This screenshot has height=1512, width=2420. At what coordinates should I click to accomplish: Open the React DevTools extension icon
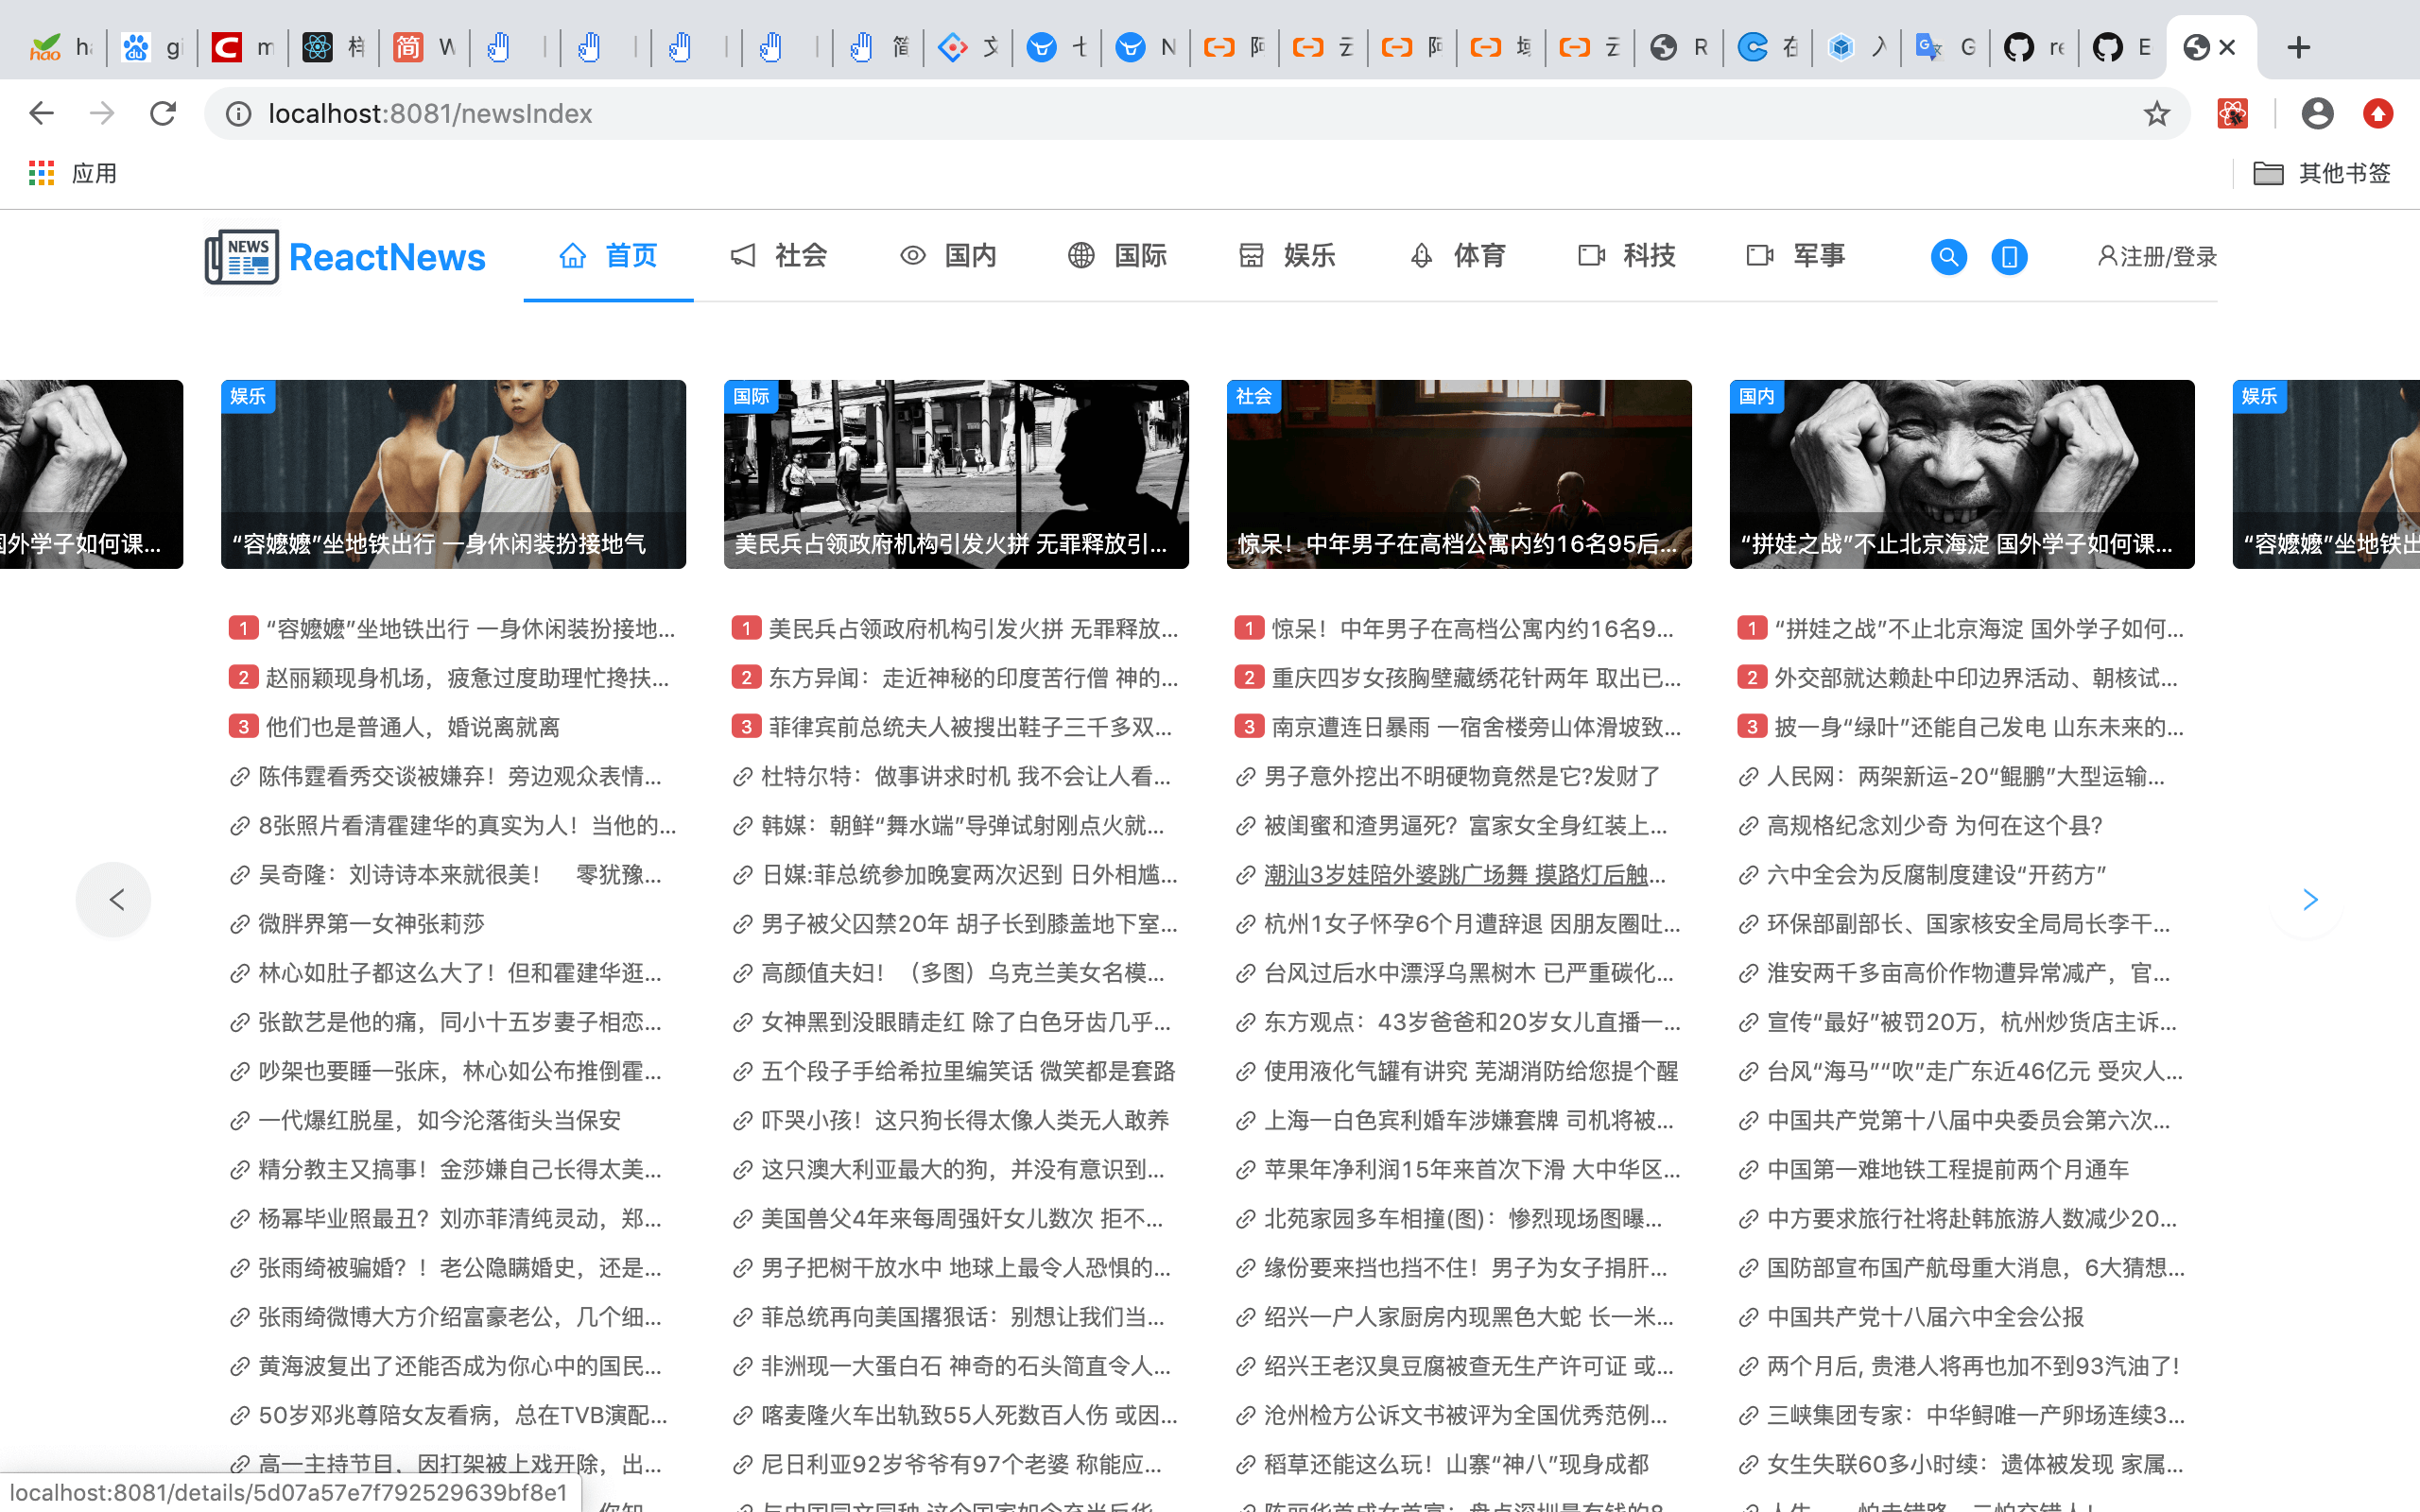click(2232, 114)
